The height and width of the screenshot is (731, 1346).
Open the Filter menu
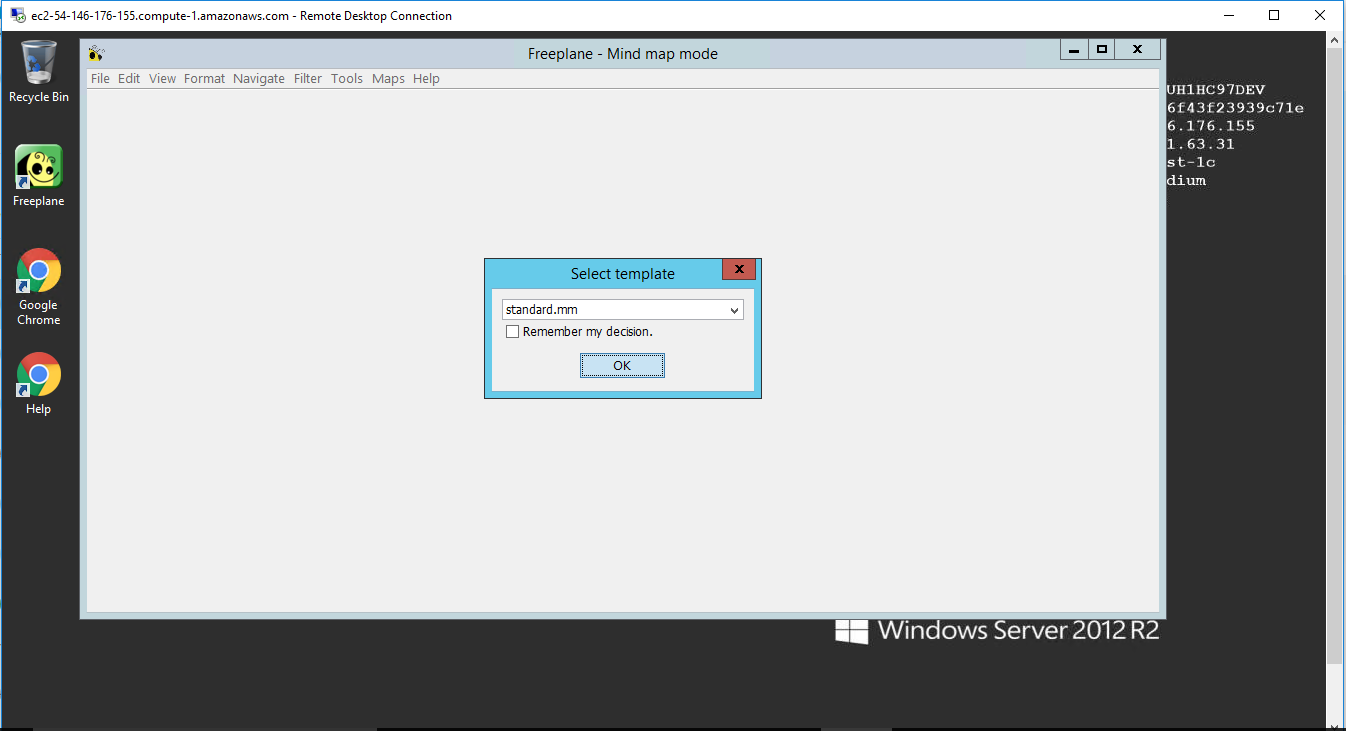point(308,79)
